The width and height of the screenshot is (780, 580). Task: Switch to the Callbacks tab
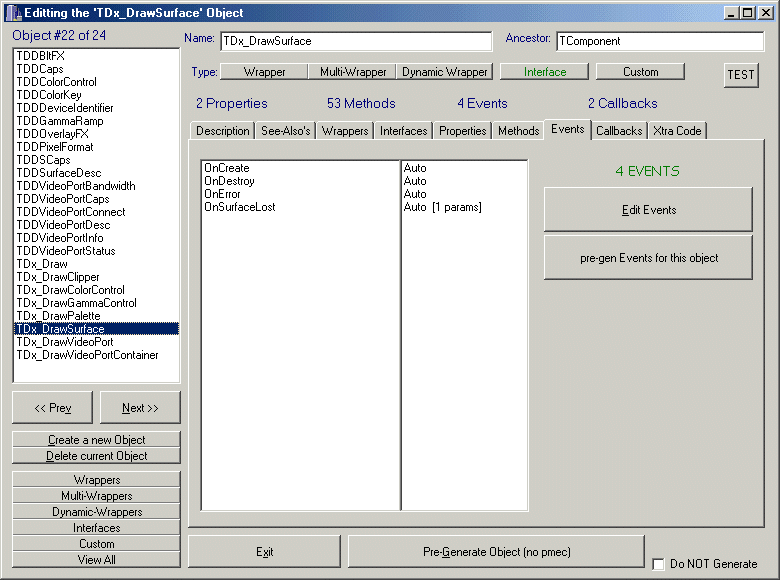point(619,131)
